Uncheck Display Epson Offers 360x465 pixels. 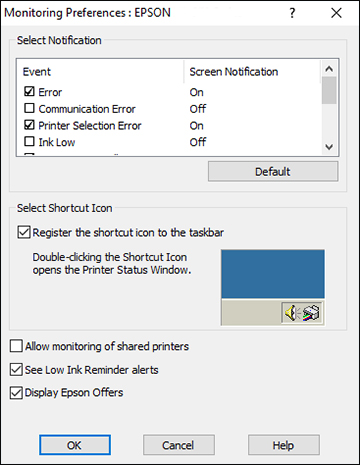[x=16, y=393]
